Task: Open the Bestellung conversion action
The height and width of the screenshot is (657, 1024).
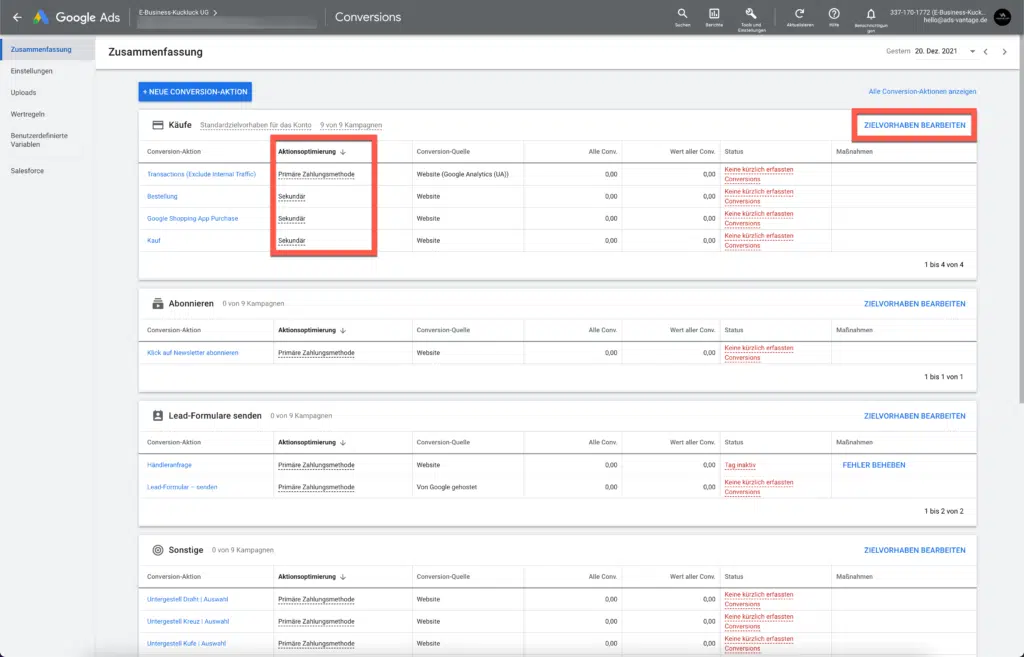Action: pos(162,197)
